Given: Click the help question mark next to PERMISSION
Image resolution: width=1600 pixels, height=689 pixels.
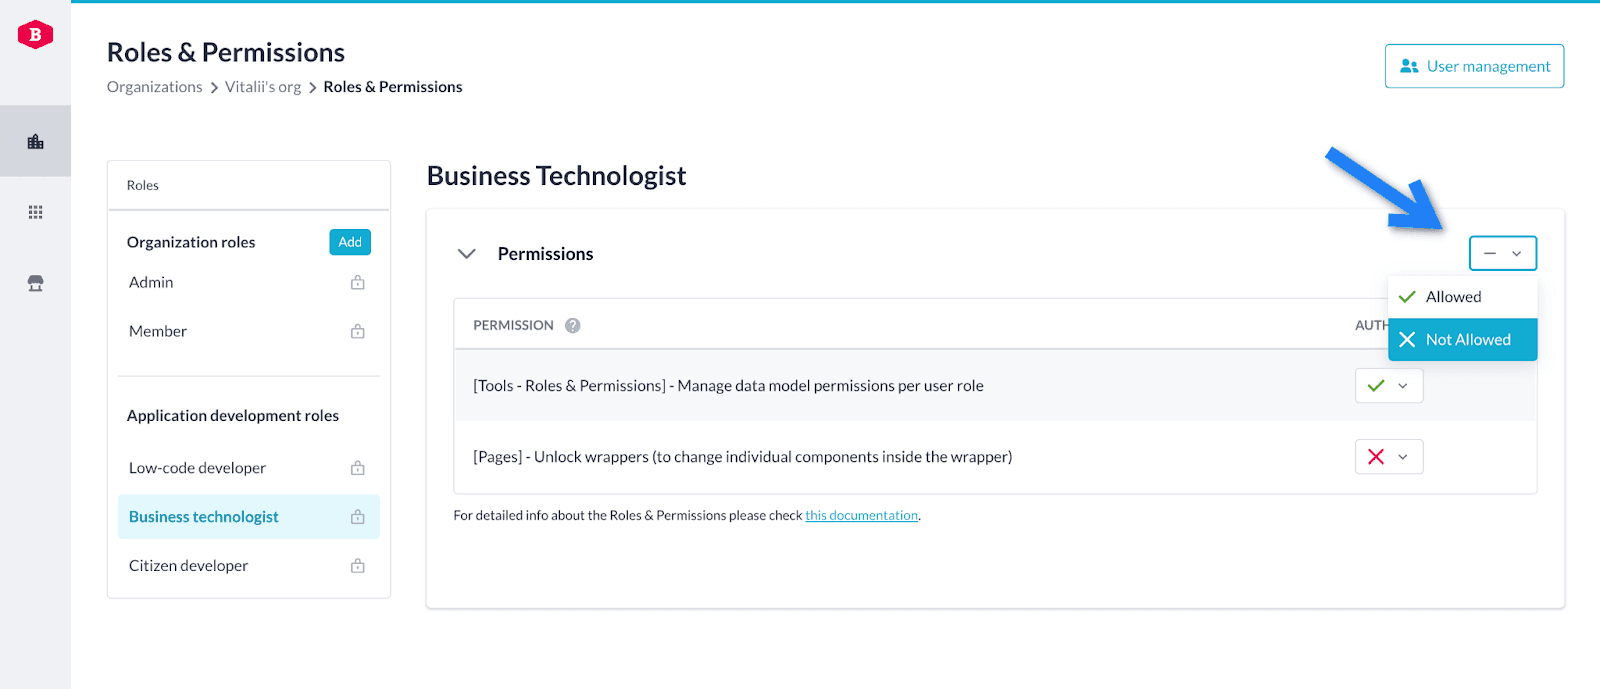Looking at the screenshot, I should [x=572, y=325].
